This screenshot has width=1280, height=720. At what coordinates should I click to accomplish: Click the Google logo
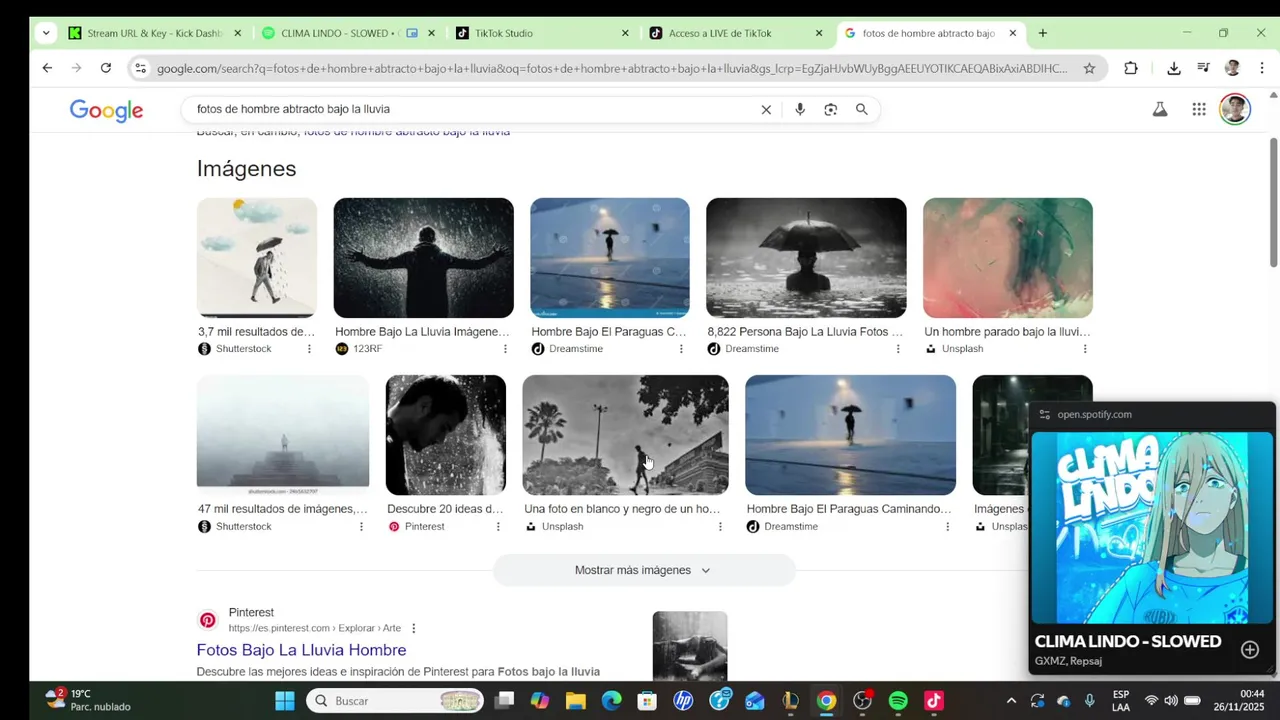106,110
